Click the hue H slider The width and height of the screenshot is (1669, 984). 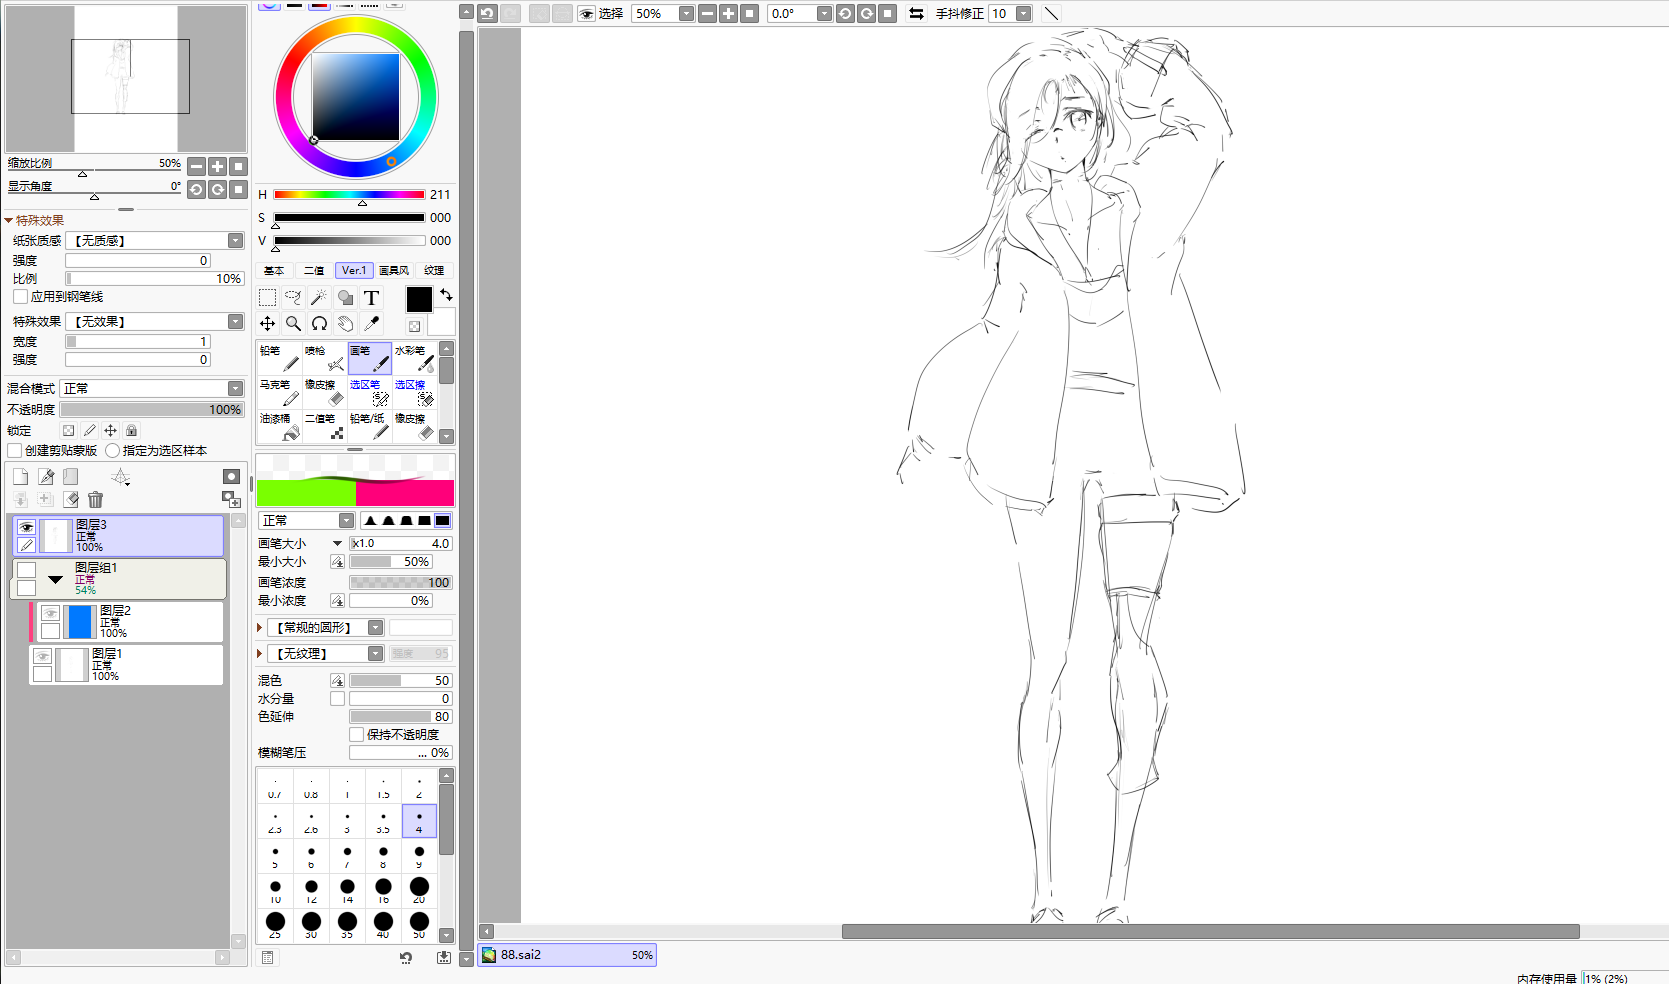click(x=350, y=195)
